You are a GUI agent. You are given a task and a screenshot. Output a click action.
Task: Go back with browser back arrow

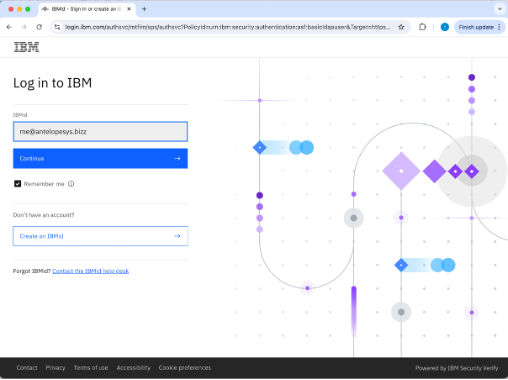9,27
